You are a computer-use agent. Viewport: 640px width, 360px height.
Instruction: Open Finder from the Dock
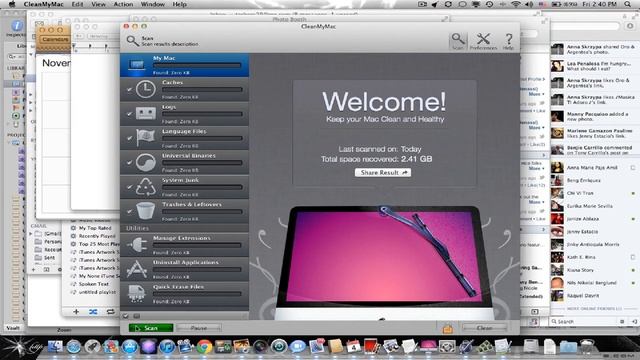(55, 347)
